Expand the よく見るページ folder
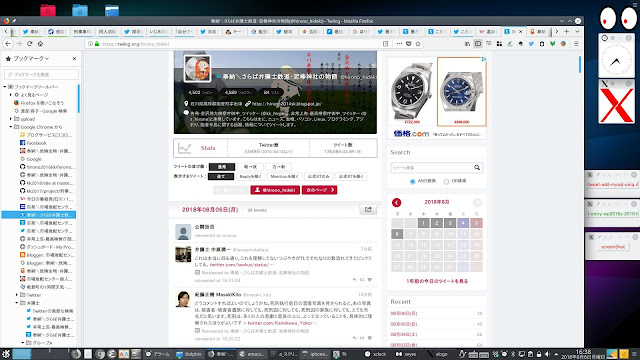This screenshot has height=360, width=640. click(11, 95)
